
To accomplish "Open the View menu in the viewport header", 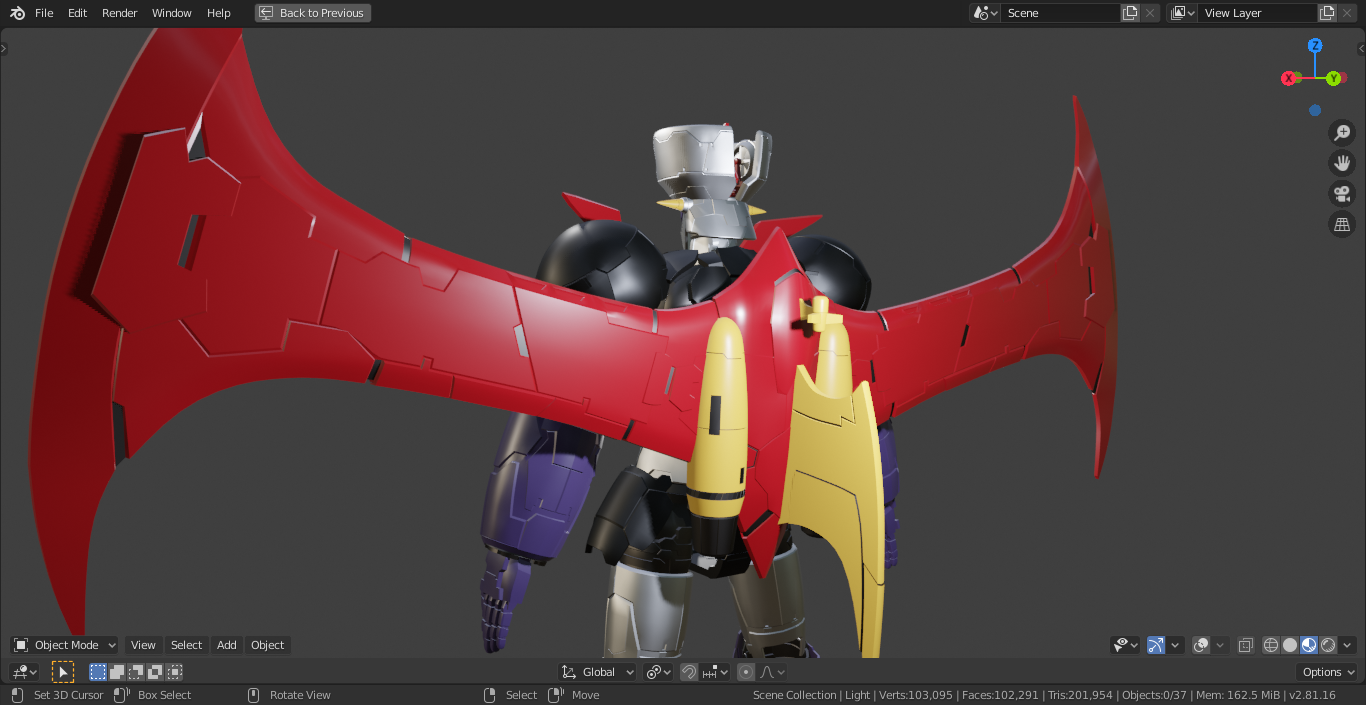I will coord(143,645).
